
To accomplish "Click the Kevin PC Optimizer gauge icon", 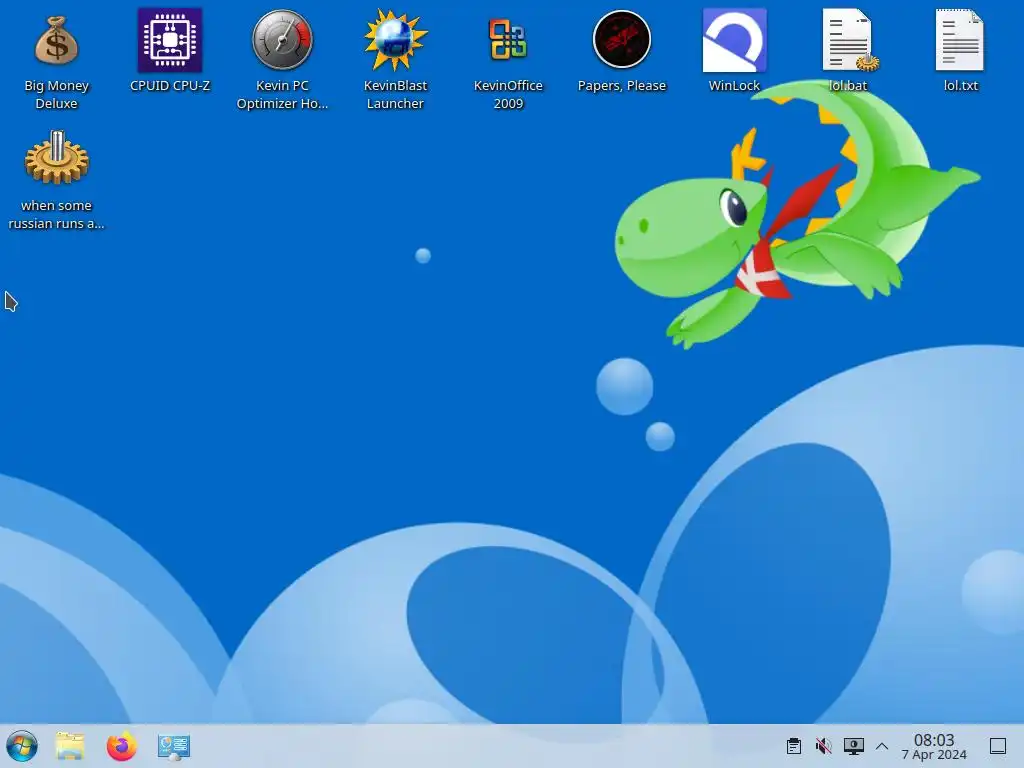I will click(x=282, y=40).
